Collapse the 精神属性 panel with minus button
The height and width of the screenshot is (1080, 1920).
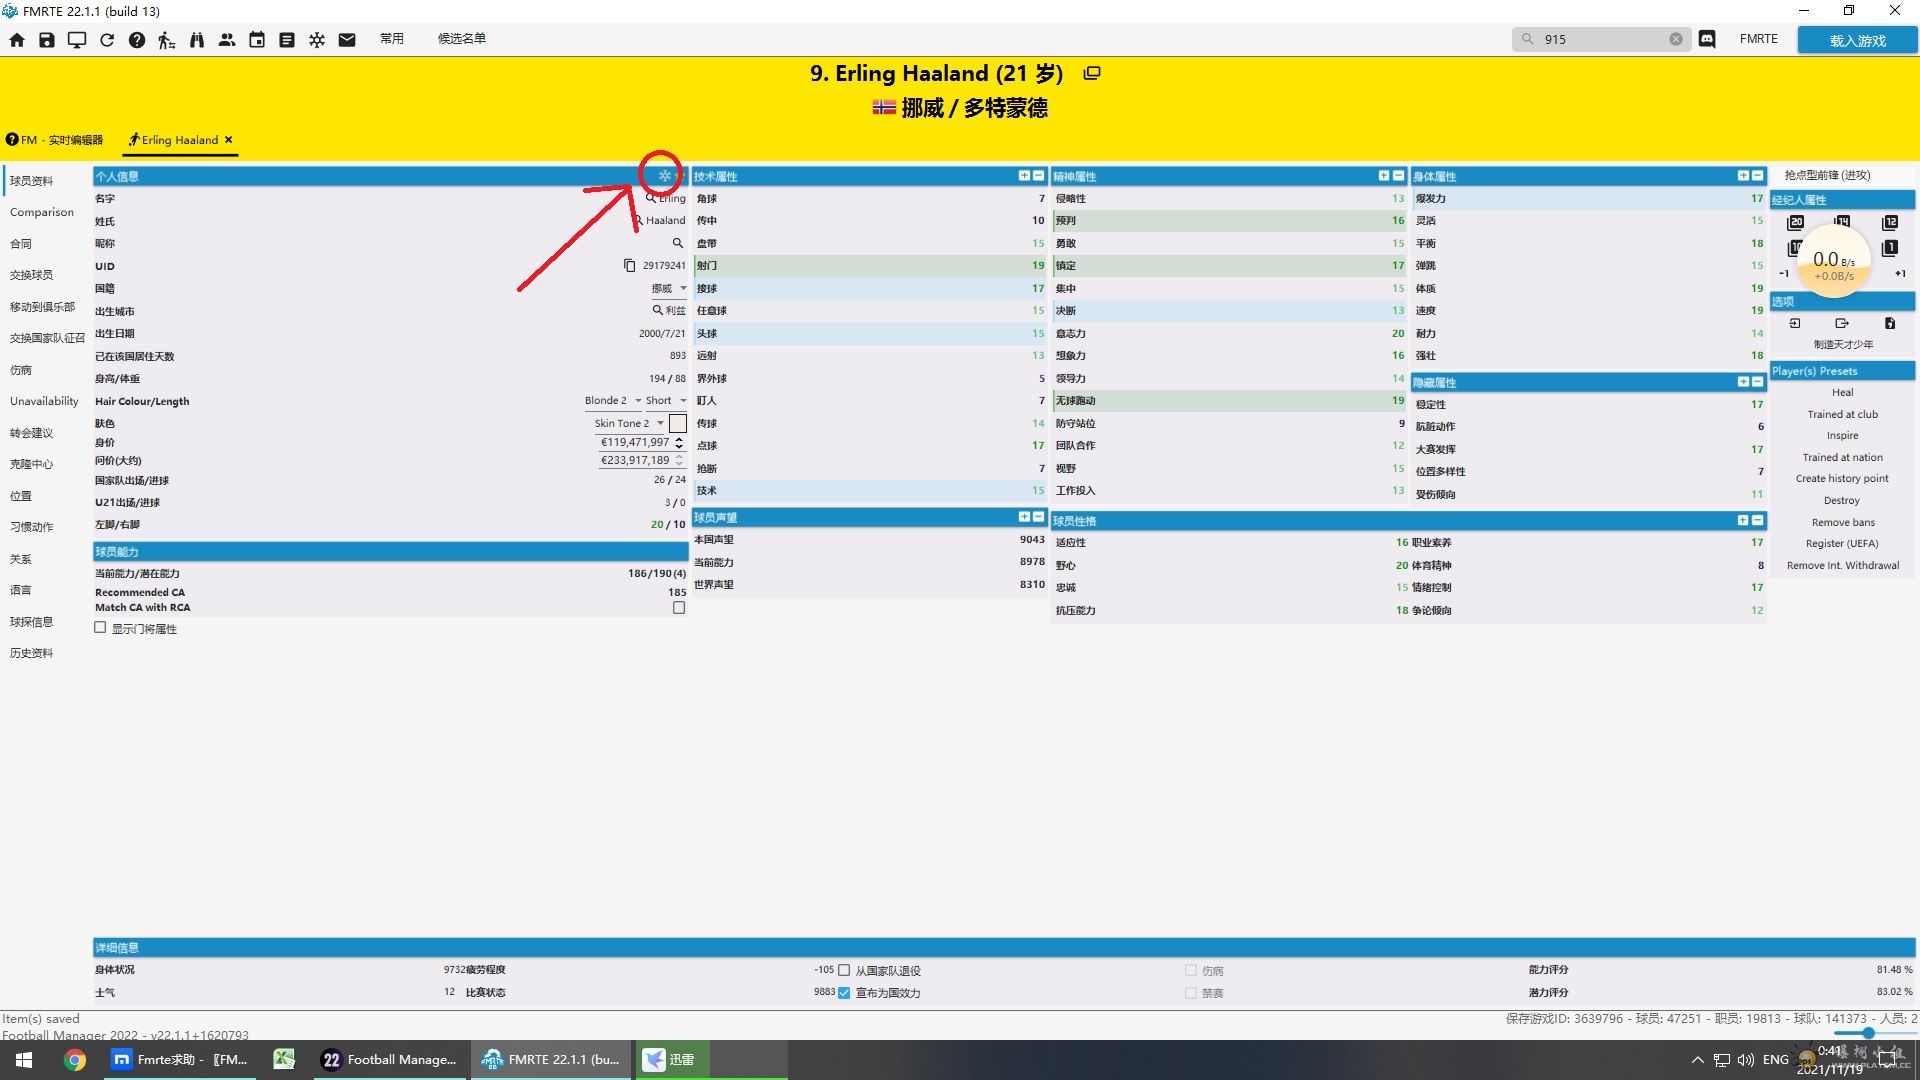pyautogui.click(x=1398, y=176)
